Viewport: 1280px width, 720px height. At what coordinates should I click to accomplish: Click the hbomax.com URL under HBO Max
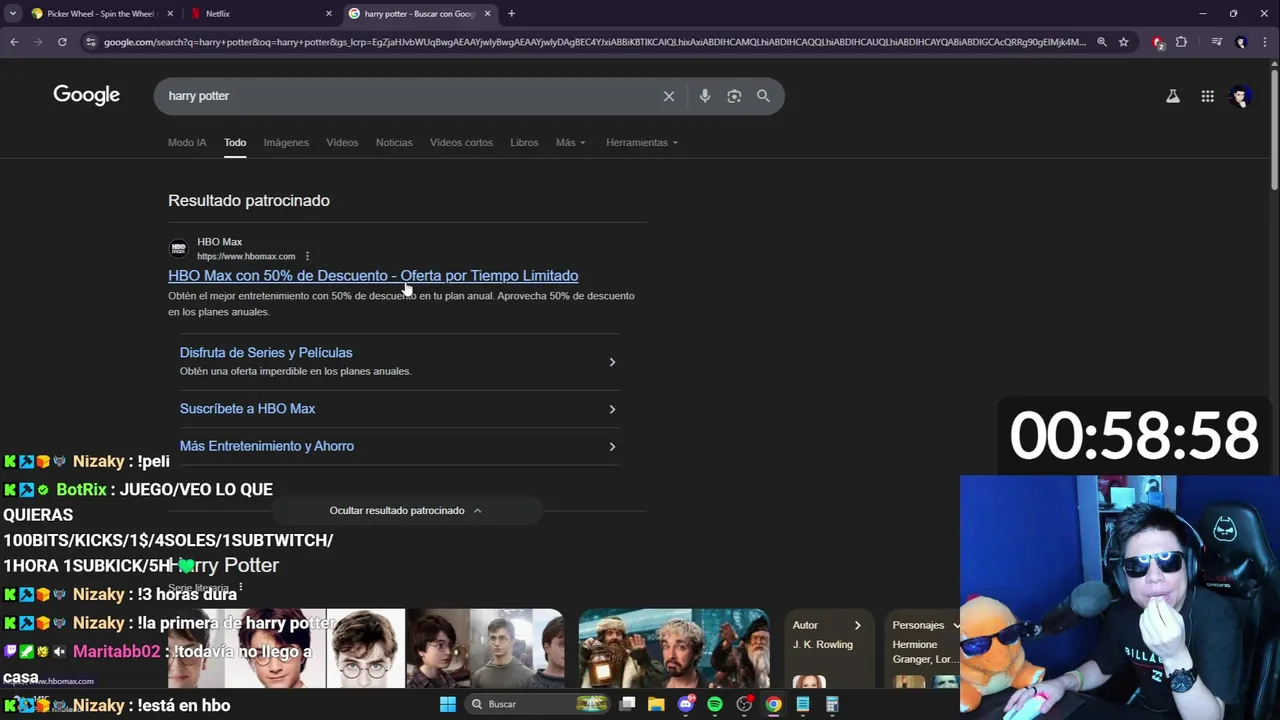[x=246, y=256]
